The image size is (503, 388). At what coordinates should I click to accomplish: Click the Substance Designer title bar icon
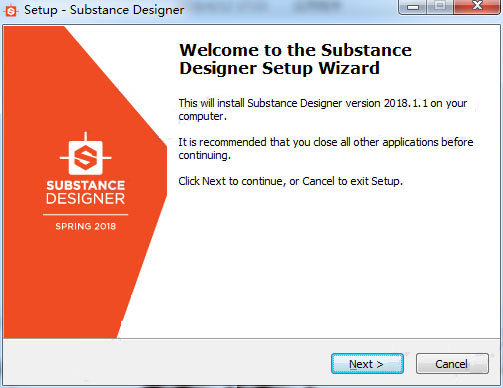[x=11, y=11]
